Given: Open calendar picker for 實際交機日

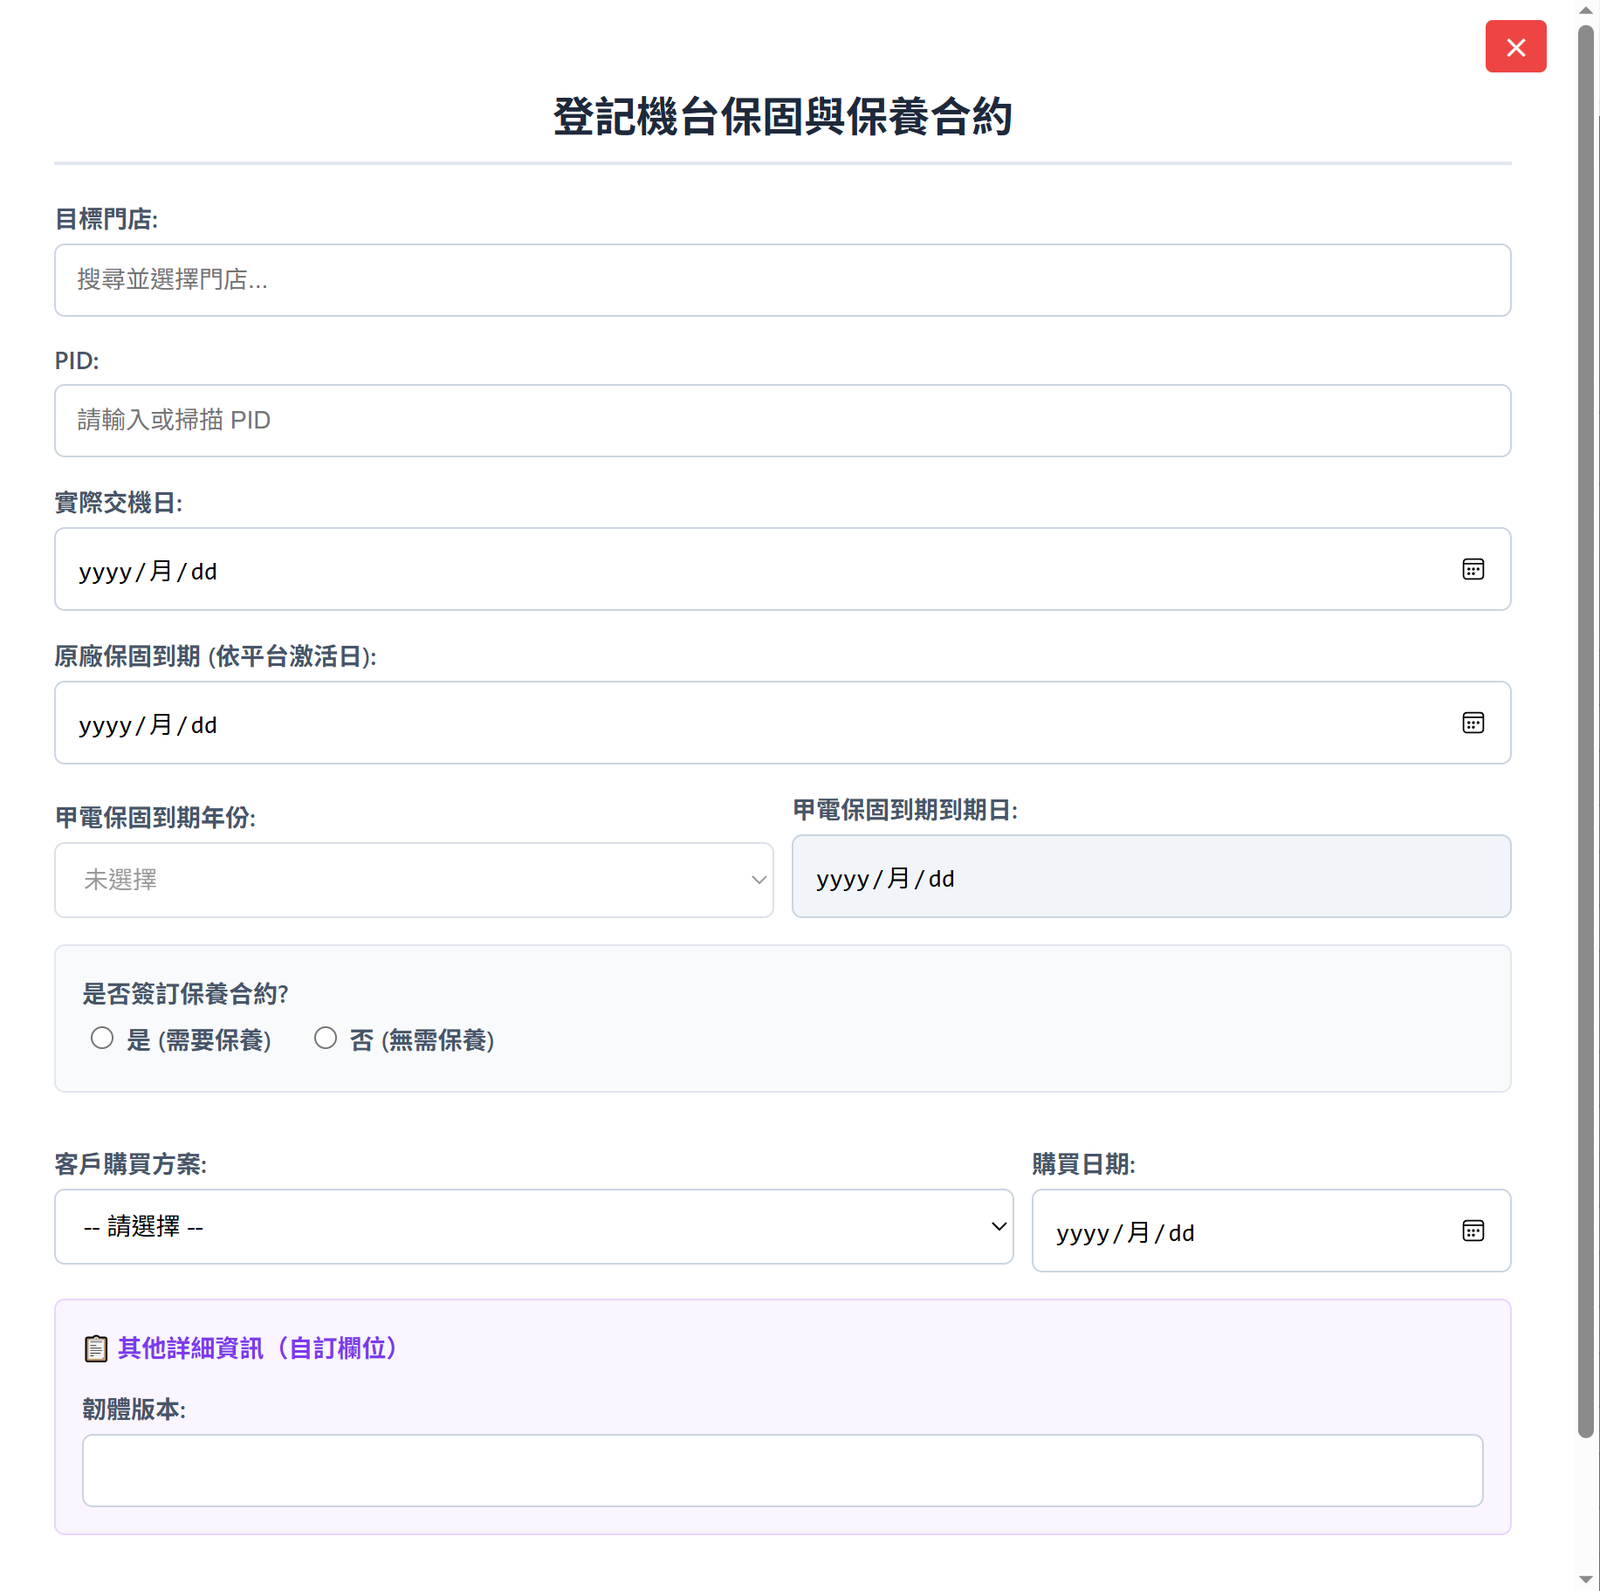Looking at the screenshot, I should pyautogui.click(x=1472, y=570).
